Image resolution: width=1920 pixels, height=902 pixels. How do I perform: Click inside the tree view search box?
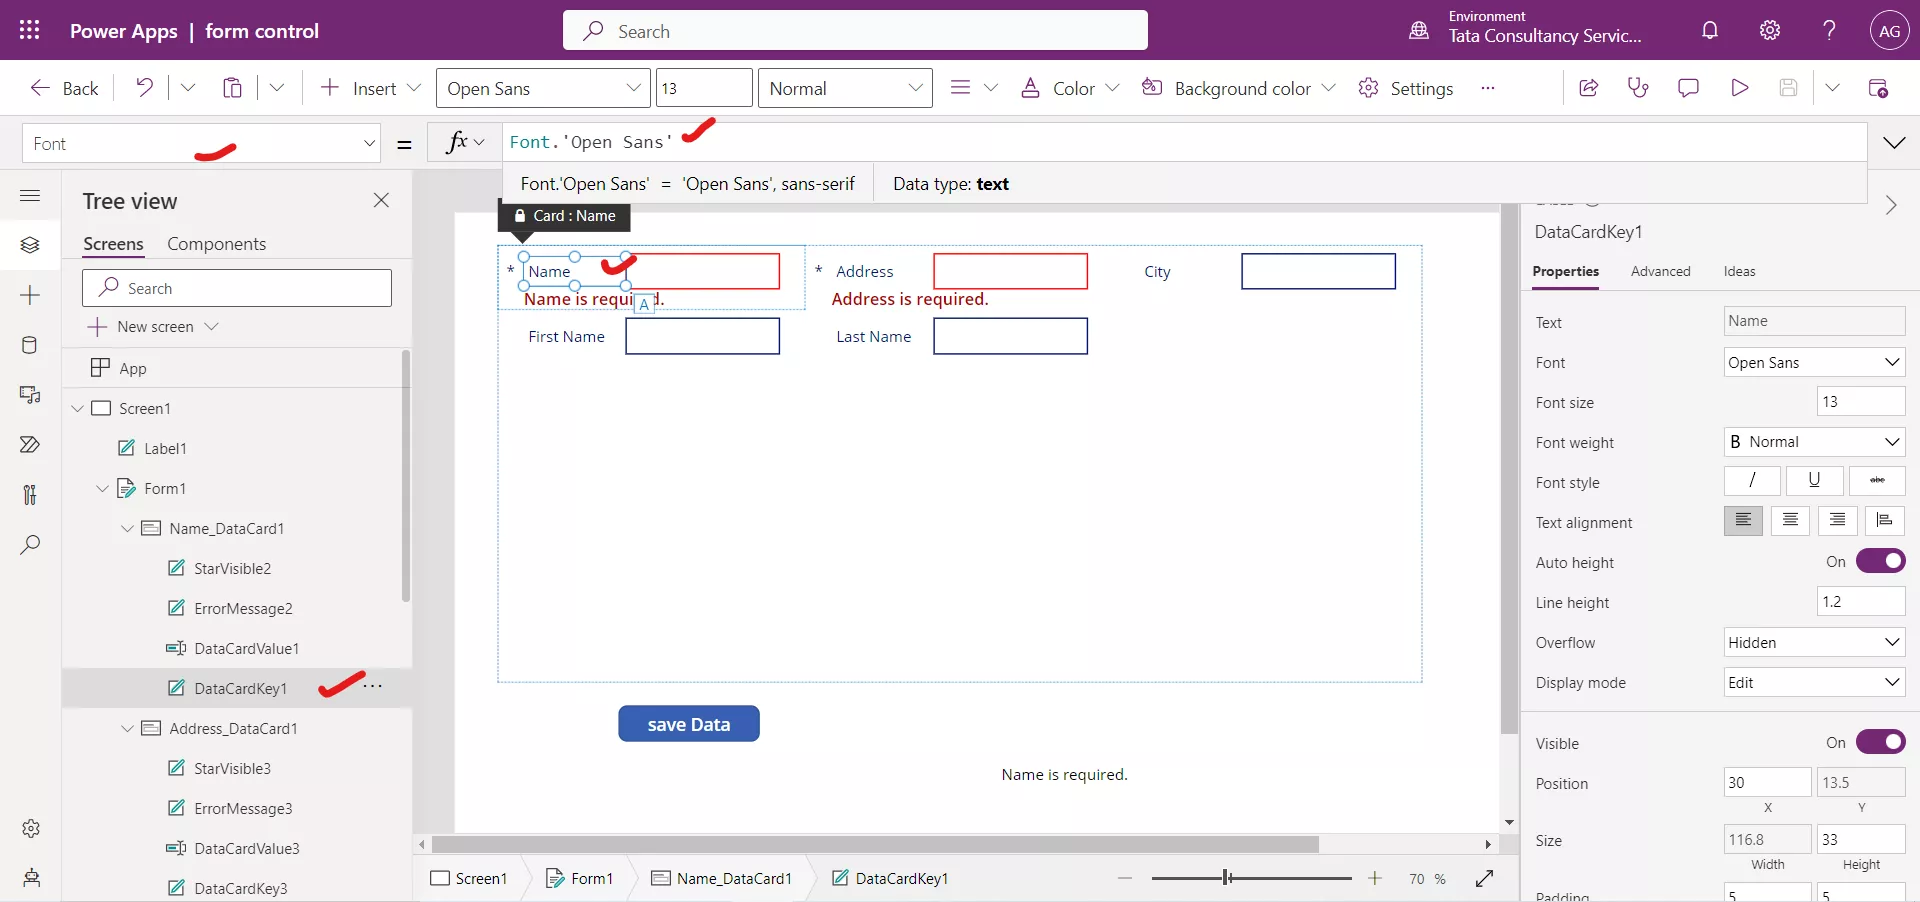237,288
